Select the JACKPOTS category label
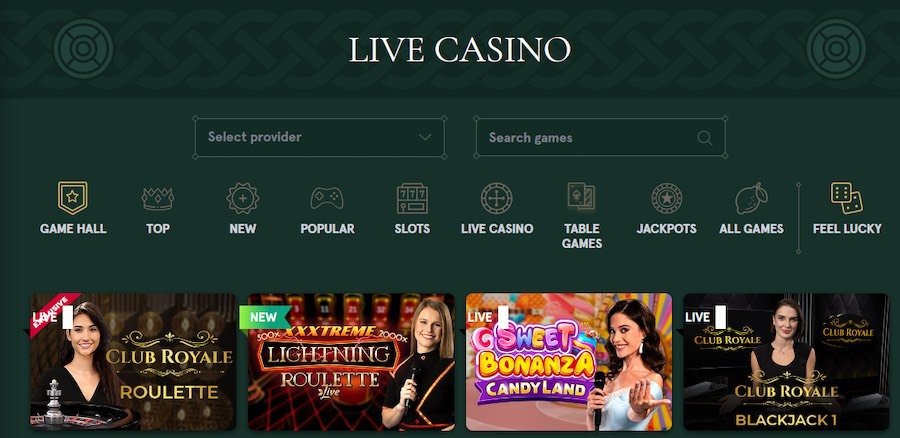Image resolution: width=900 pixels, height=438 pixels. 666,228
